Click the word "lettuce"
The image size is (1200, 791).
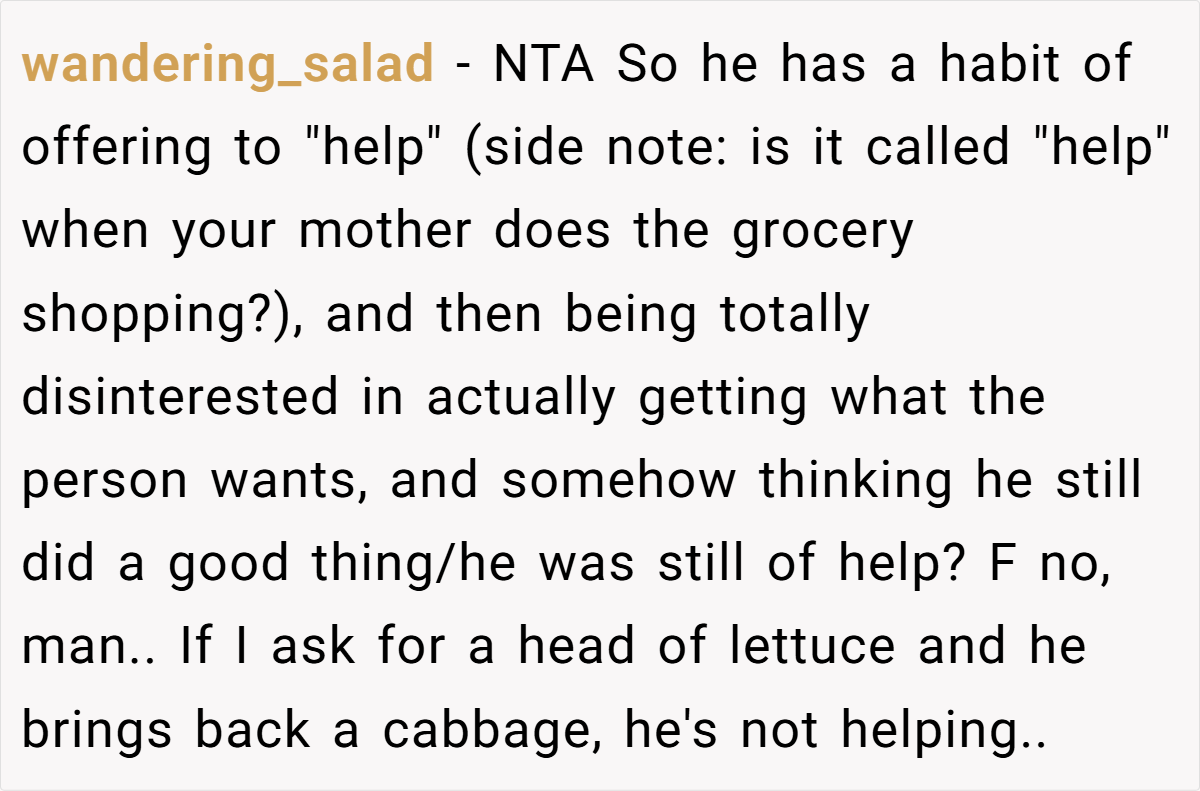[813, 648]
